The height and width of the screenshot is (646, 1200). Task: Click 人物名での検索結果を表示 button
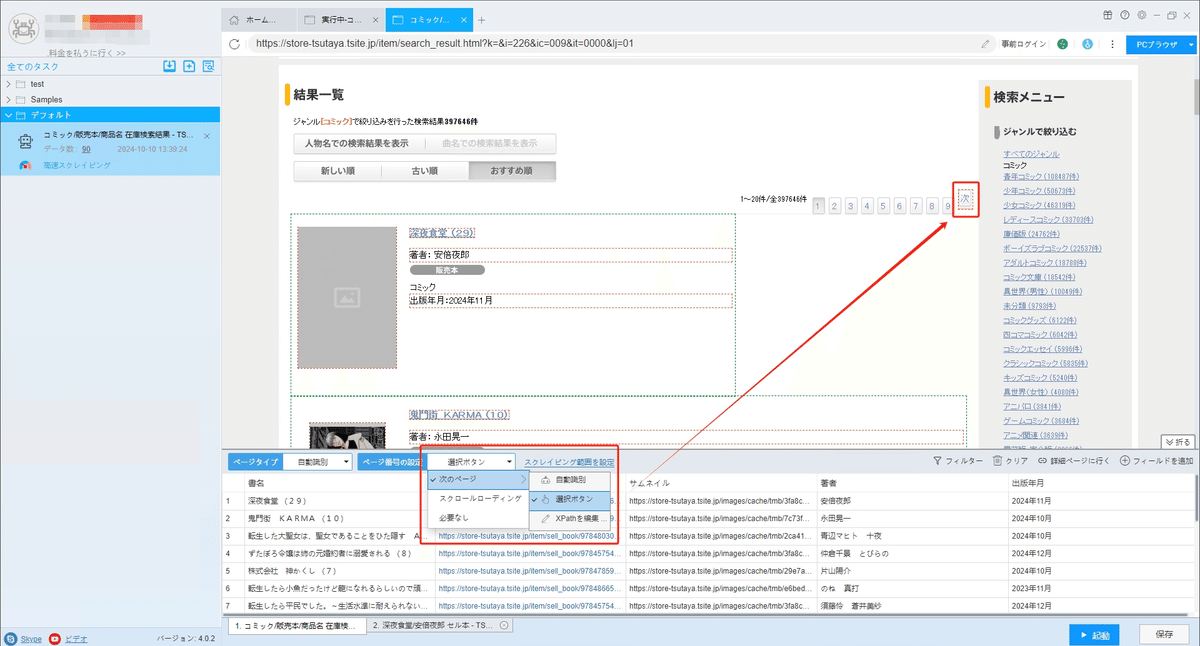click(x=357, y=143)
